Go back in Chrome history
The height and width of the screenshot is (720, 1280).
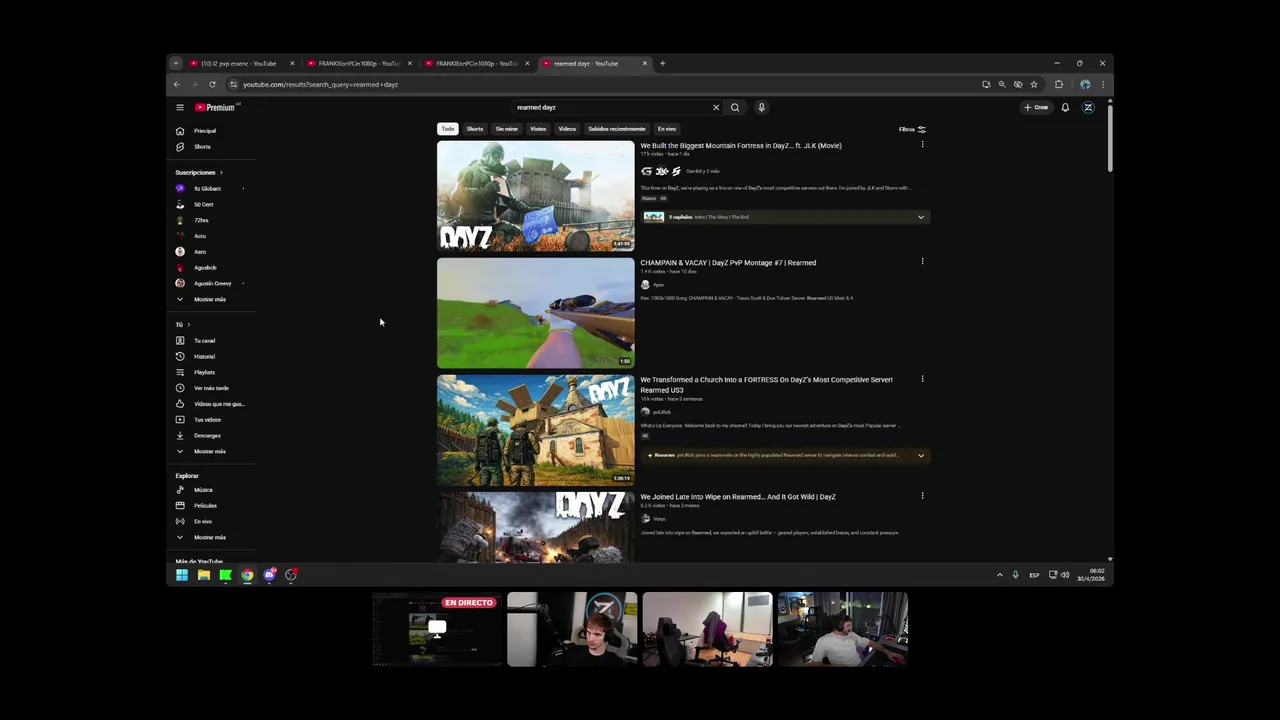click(177, 84)
